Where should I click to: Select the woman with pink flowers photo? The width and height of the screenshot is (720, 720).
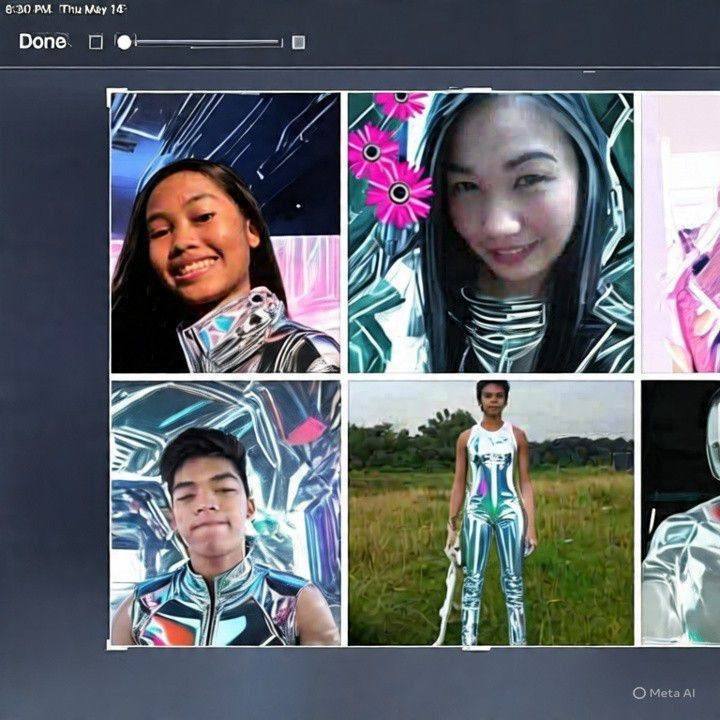491,233
